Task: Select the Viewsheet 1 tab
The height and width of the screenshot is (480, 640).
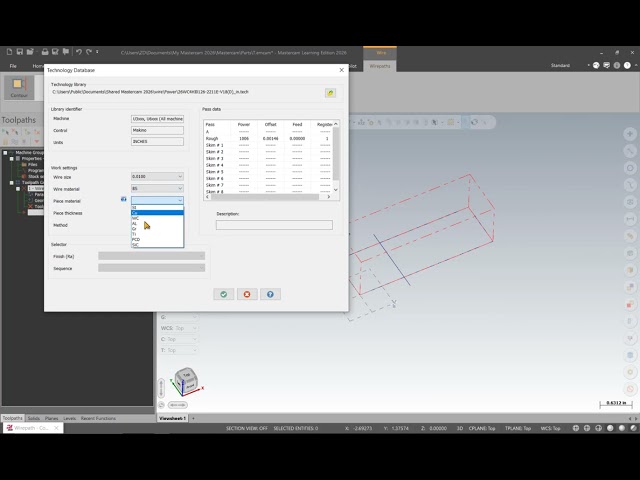Action: coord(172,418)
